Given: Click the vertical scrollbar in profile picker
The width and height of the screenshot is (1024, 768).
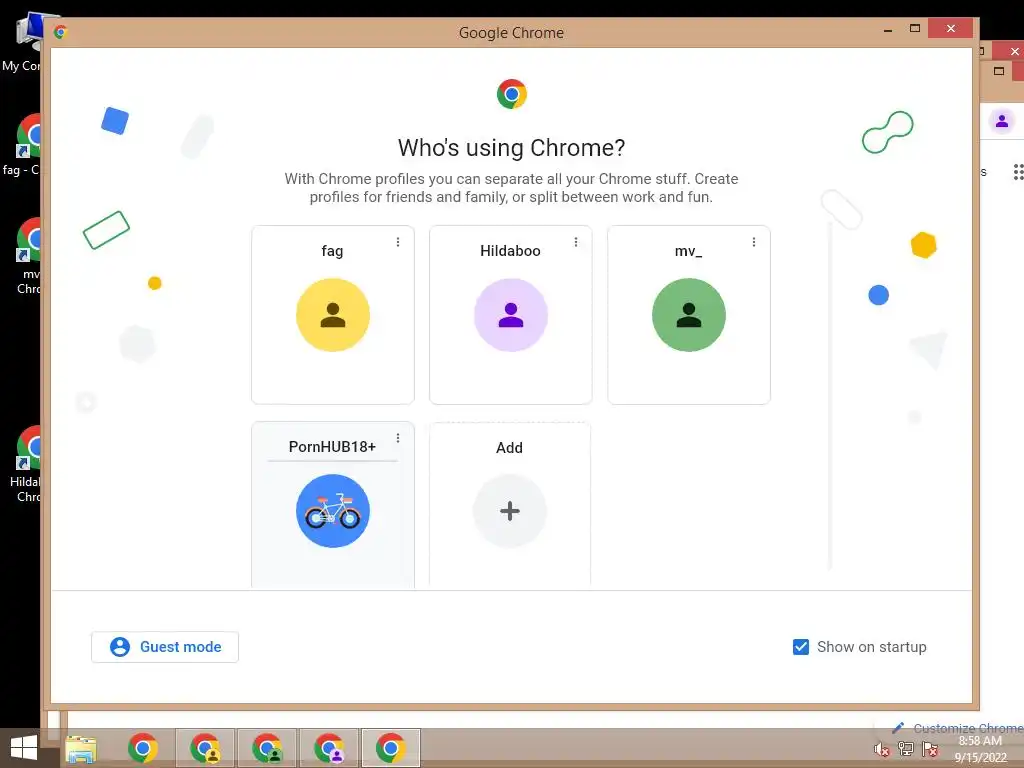Looking at the screenshot, I should pyautogui.click(x=830, y=396).
